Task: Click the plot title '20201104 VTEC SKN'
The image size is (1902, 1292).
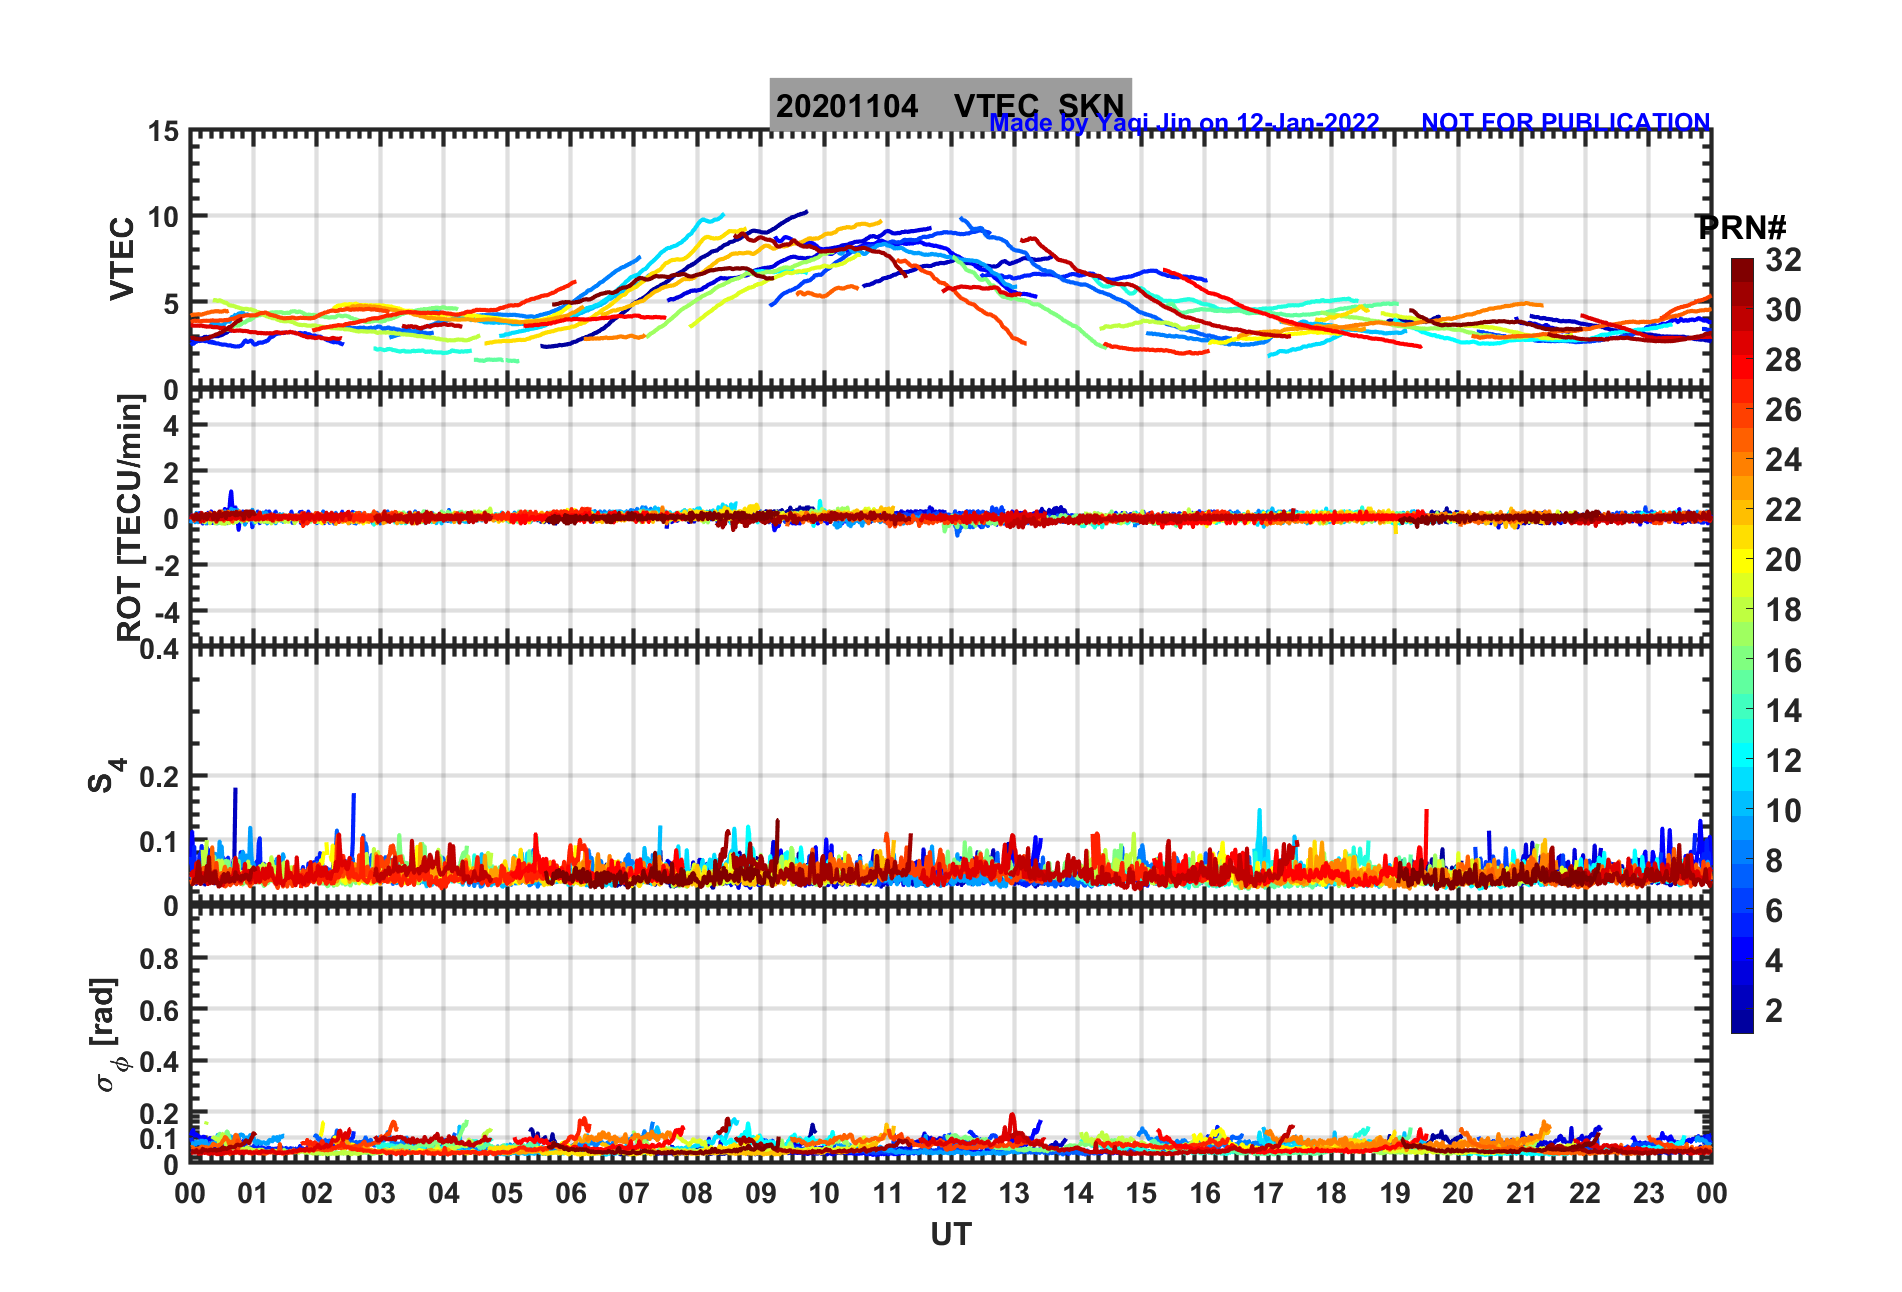Action: [950, 105]
